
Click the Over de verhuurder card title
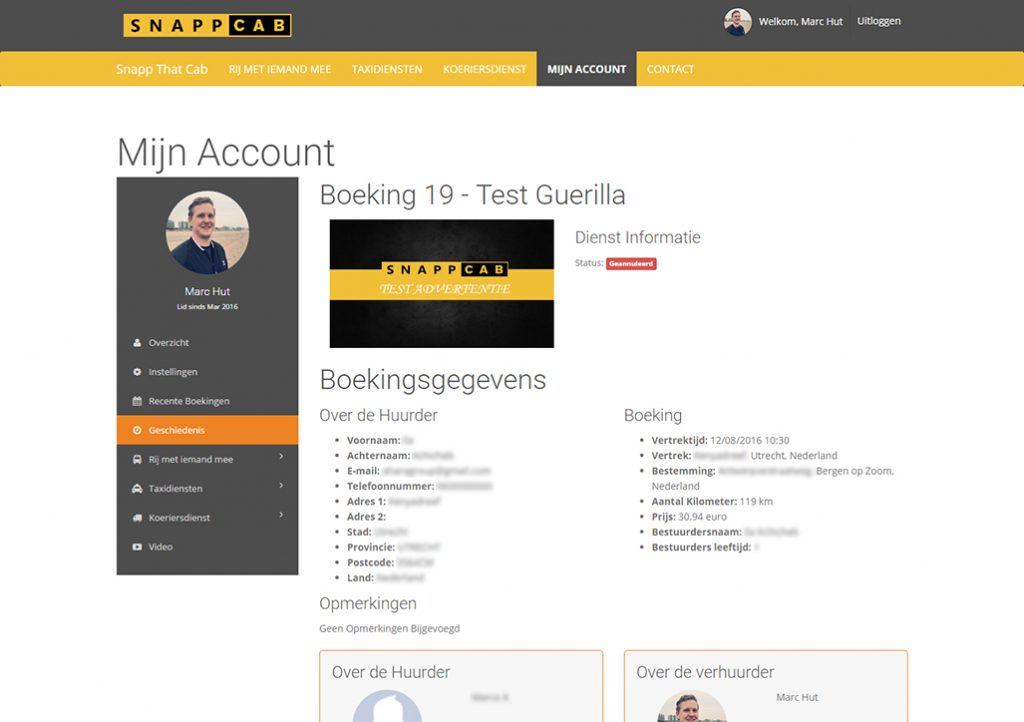click(x=705, y=672)
